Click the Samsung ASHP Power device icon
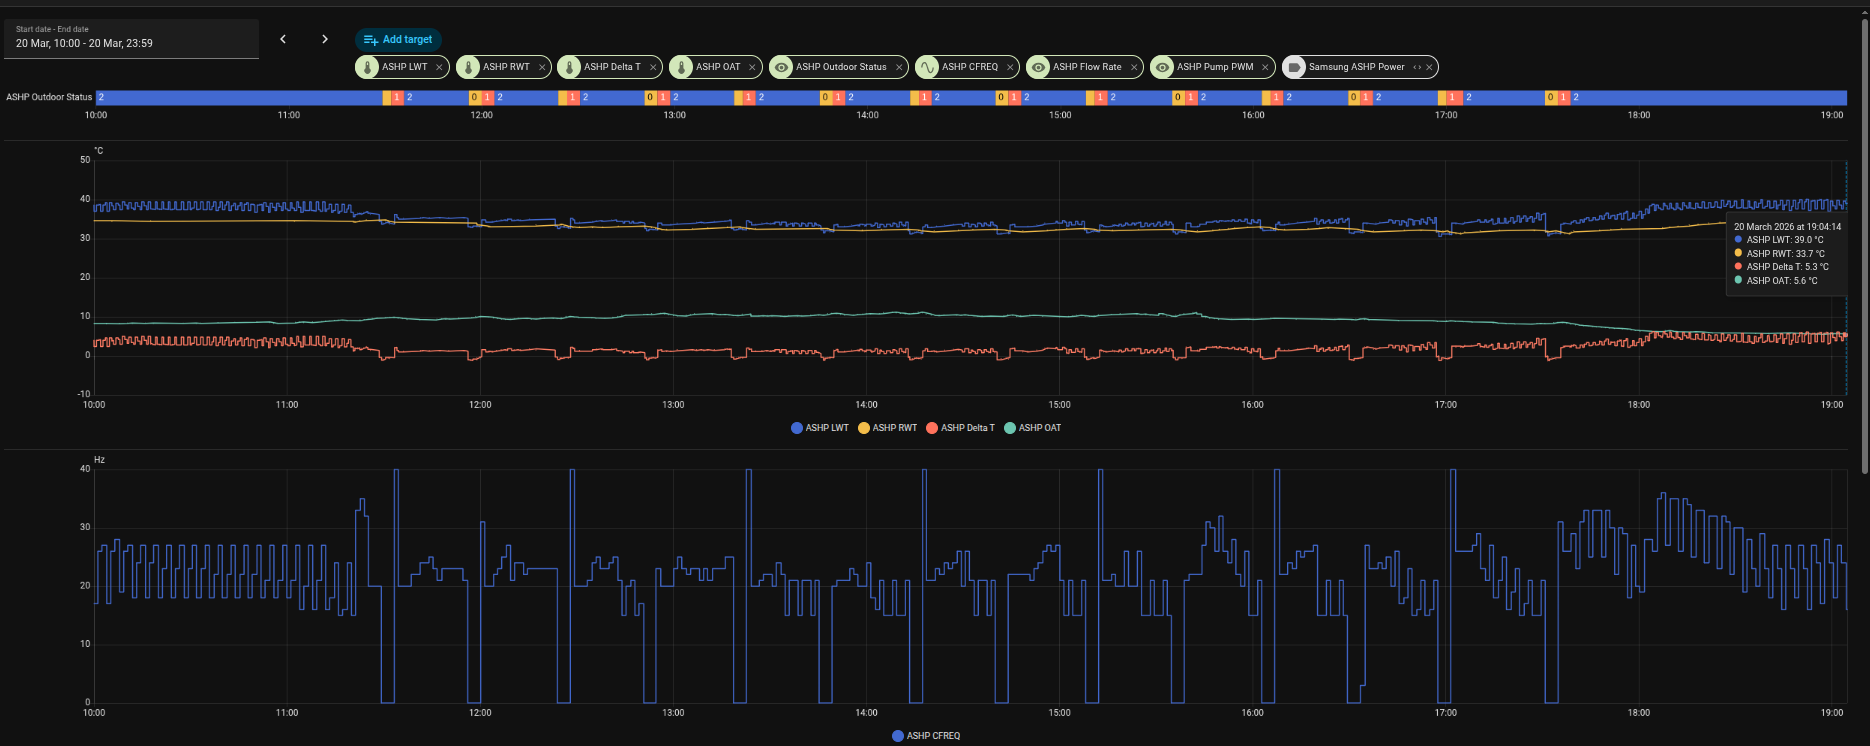The image size is (1870, 746). [1295, 67]
